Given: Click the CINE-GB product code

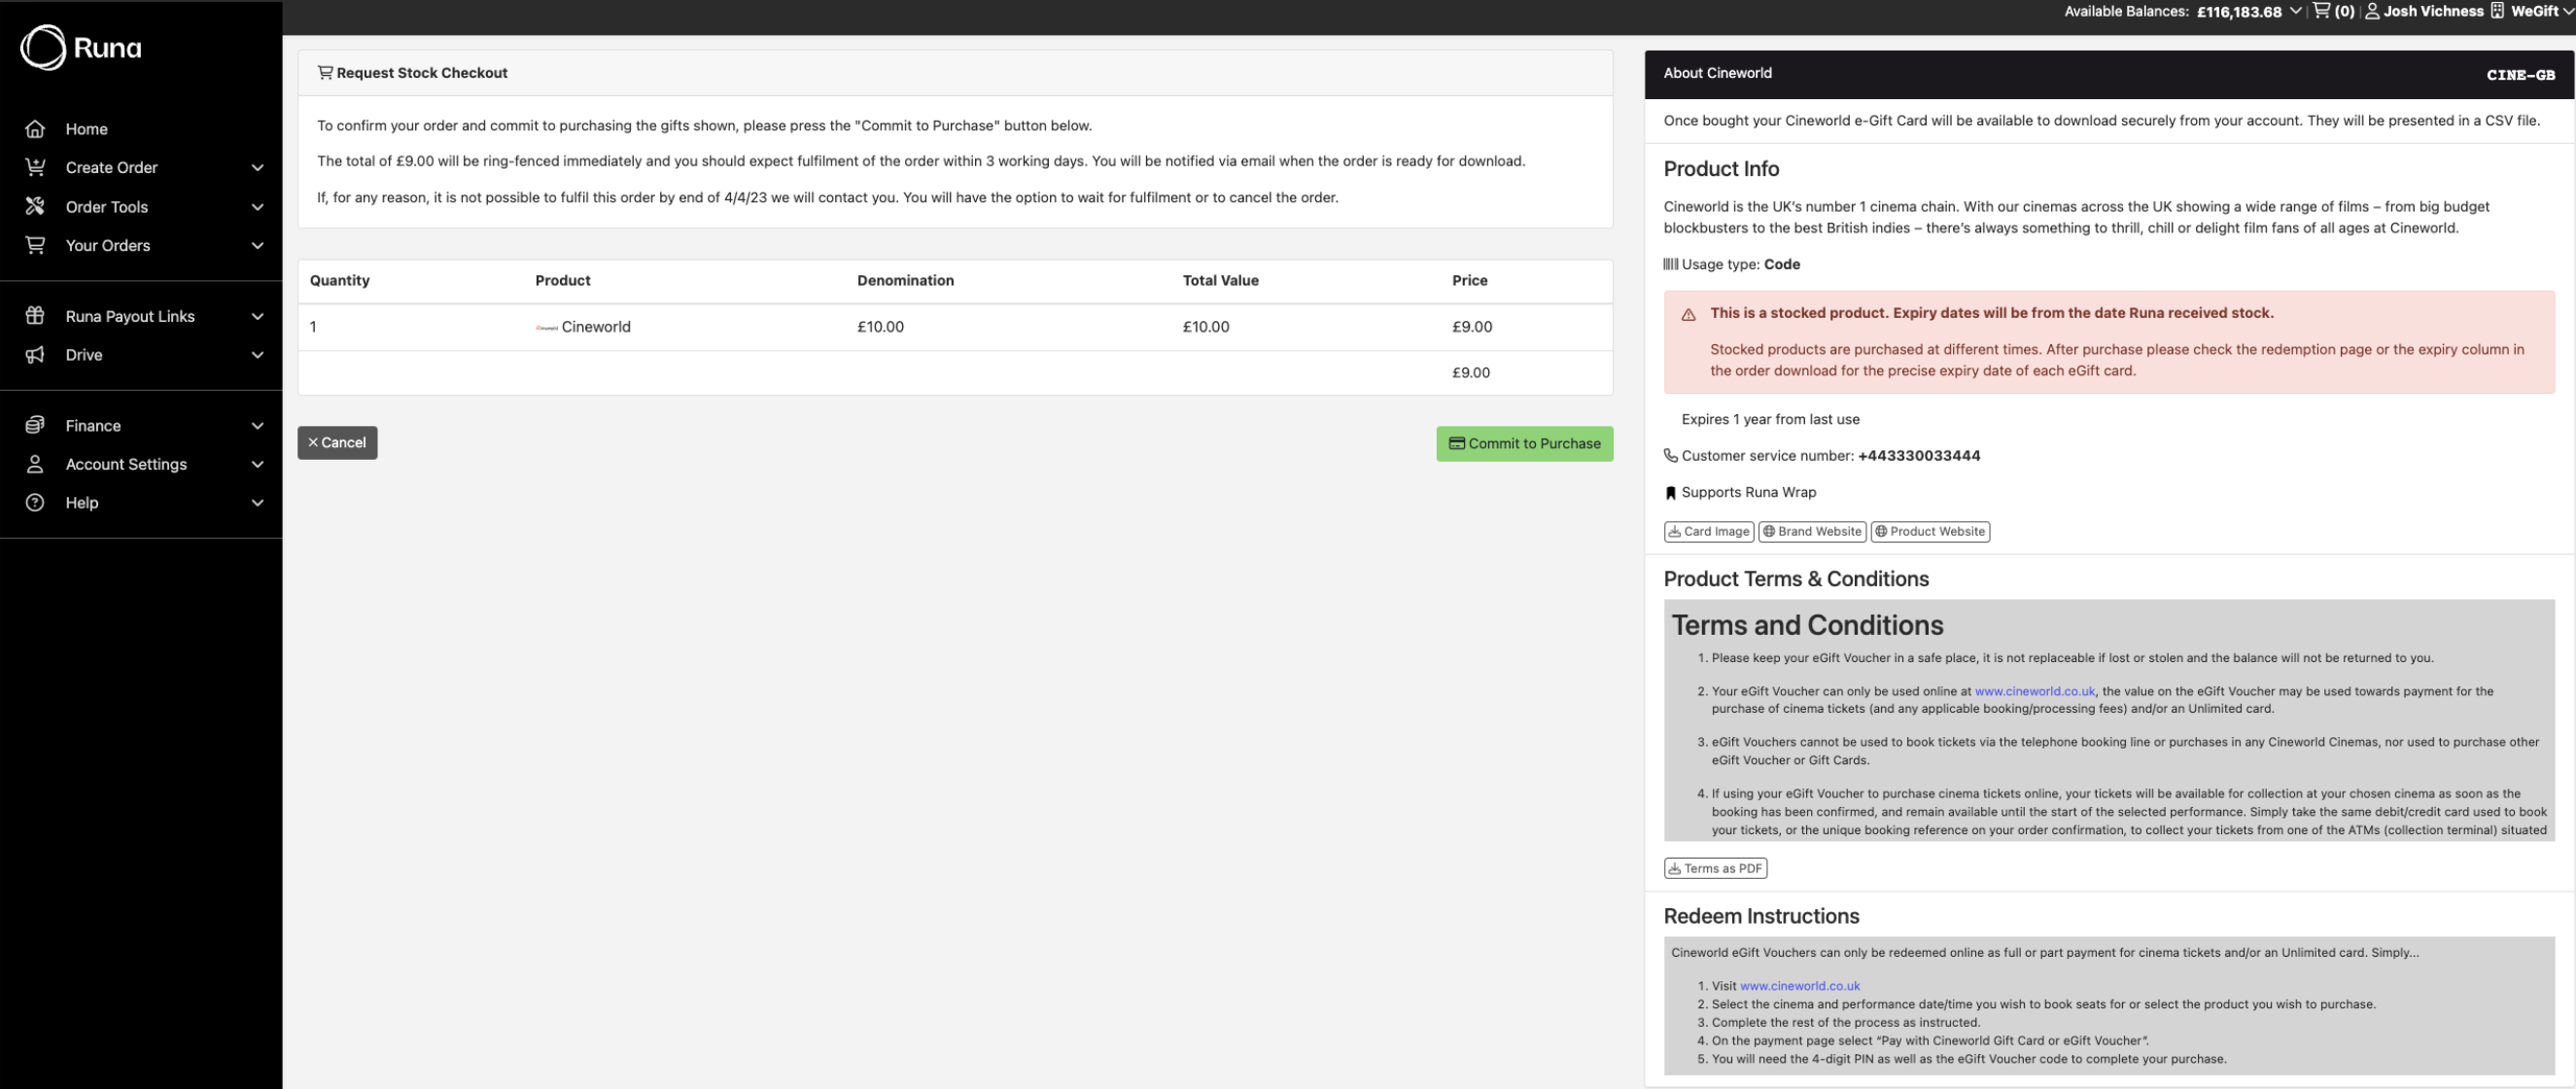Looking at the screenshot, I should coord(2520,75).
